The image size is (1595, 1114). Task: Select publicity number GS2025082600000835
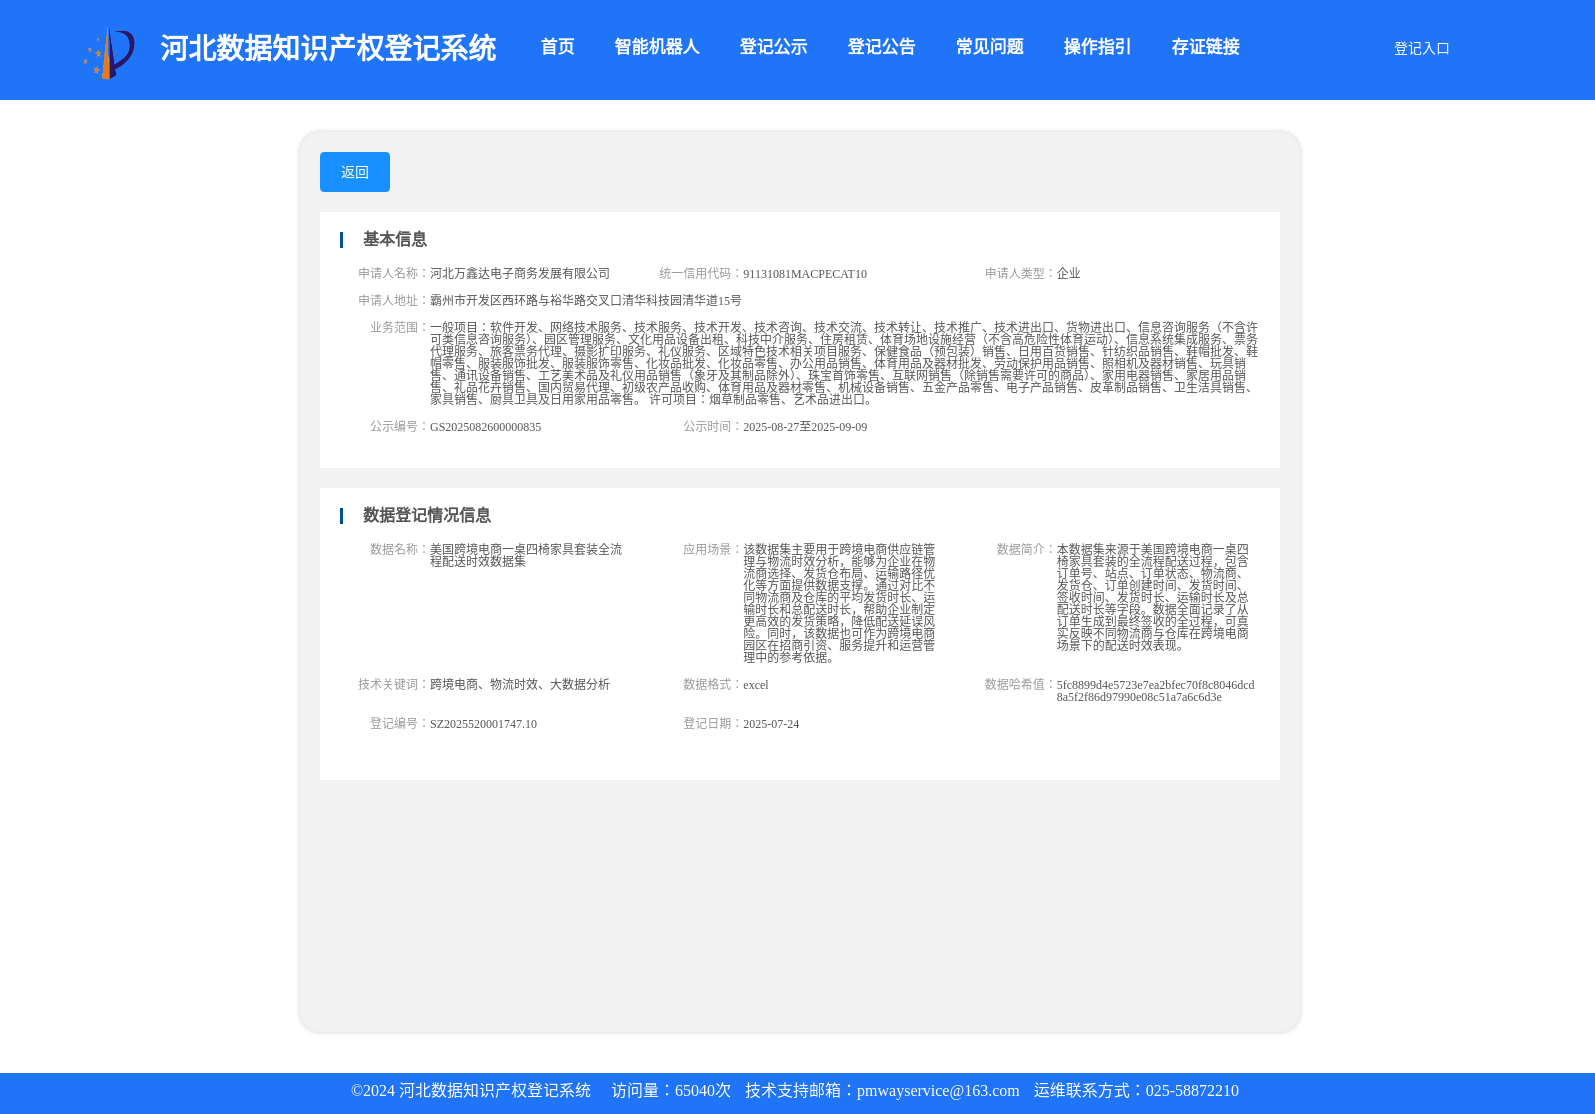(x=485, y=427)
